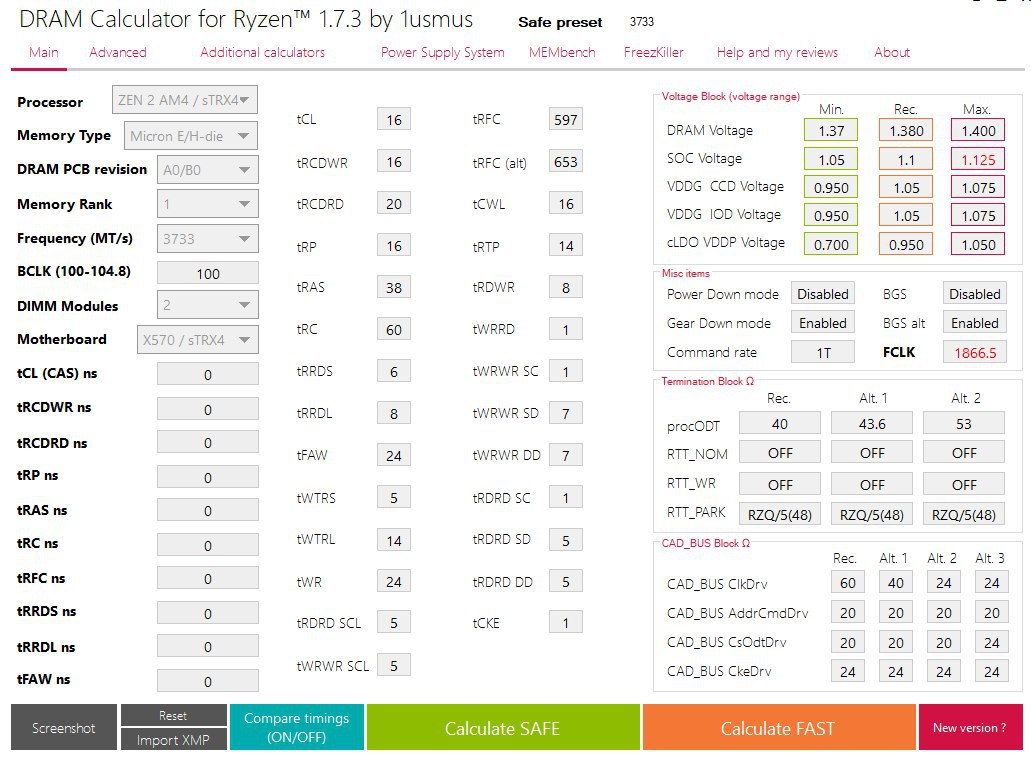
Task: Click the tCL (CAS) ns field
Action: (x=207, y=374)
